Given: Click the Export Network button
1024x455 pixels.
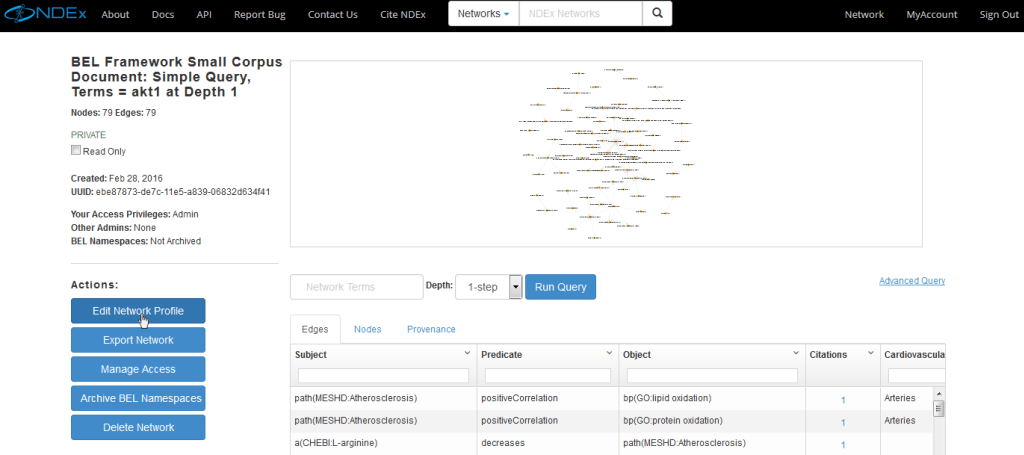Looking at the screenshot, I should click(x=138, y=340).
